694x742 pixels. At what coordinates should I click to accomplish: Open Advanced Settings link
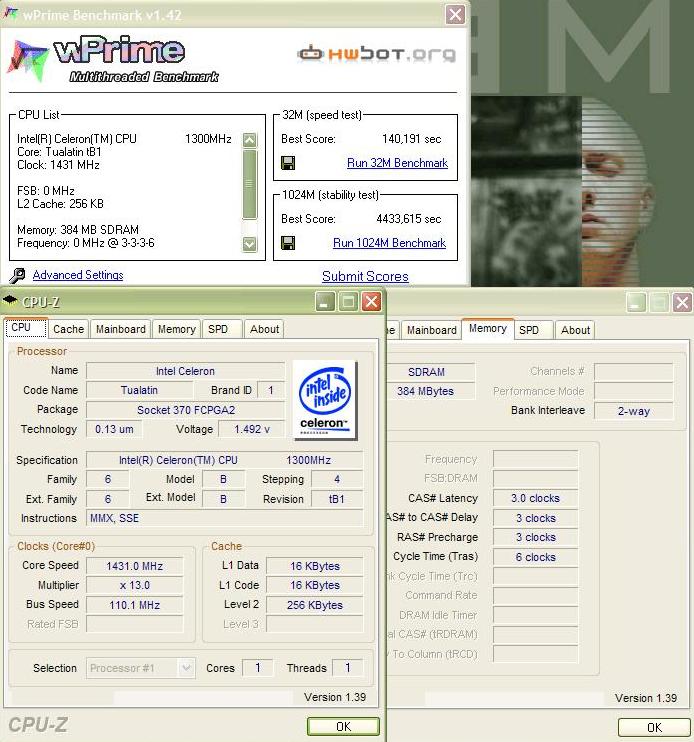[78, 275]
